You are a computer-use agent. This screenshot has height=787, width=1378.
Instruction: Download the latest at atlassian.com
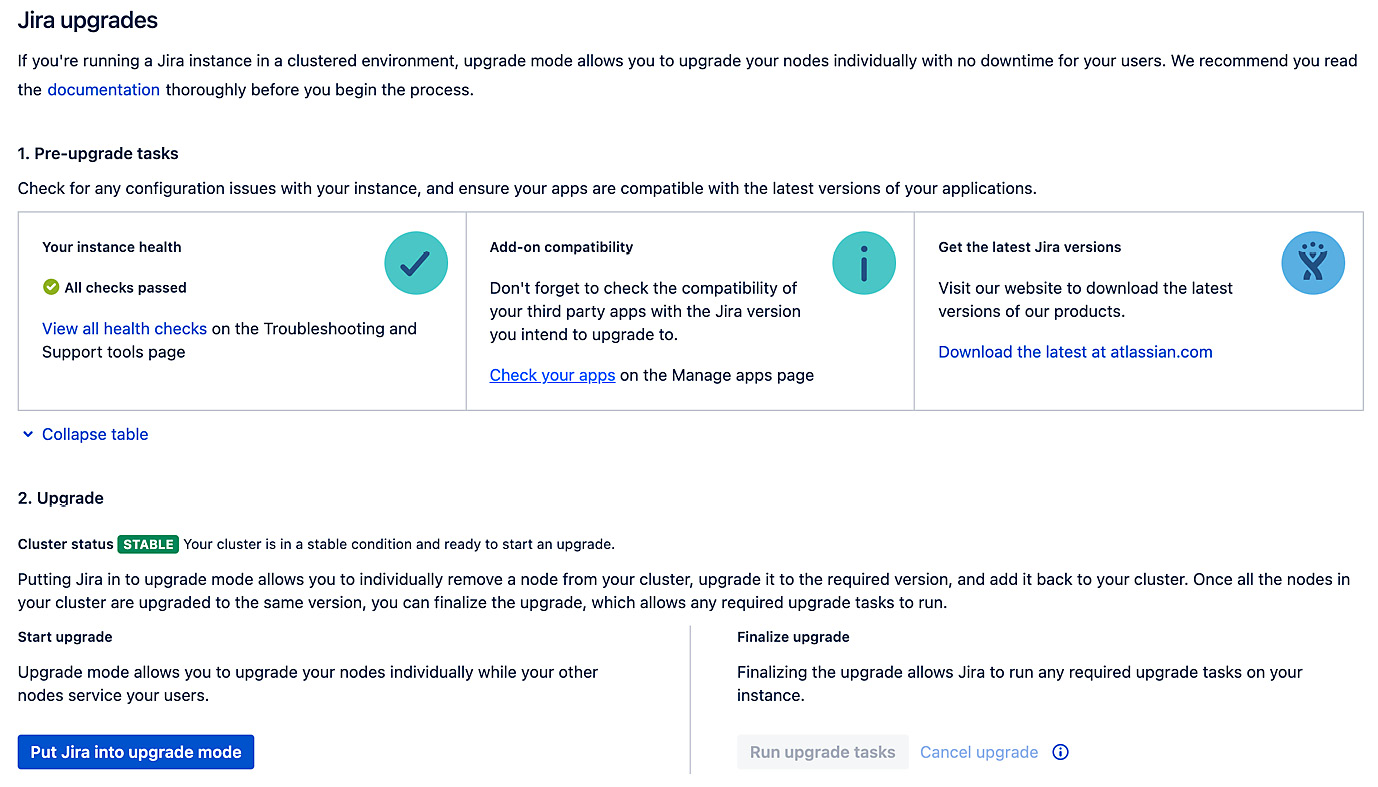(1075, 351)
